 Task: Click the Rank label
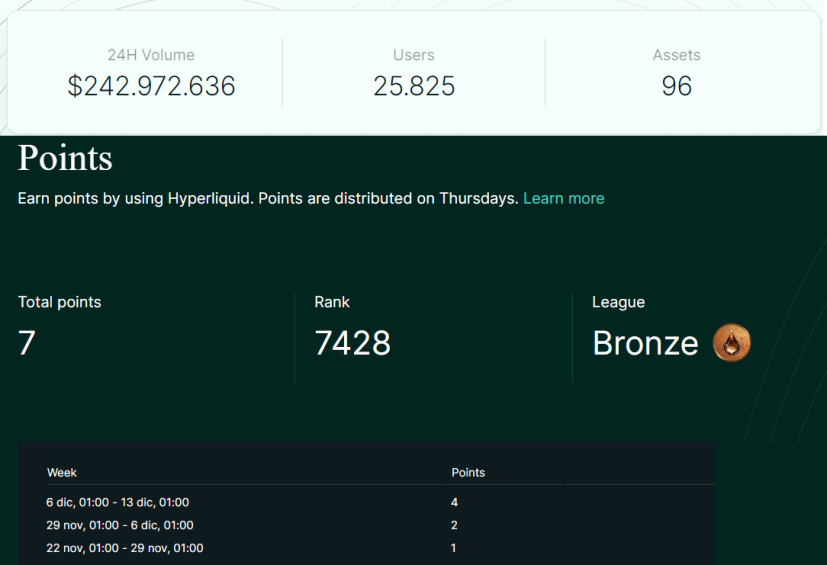(x=332, y=302)
